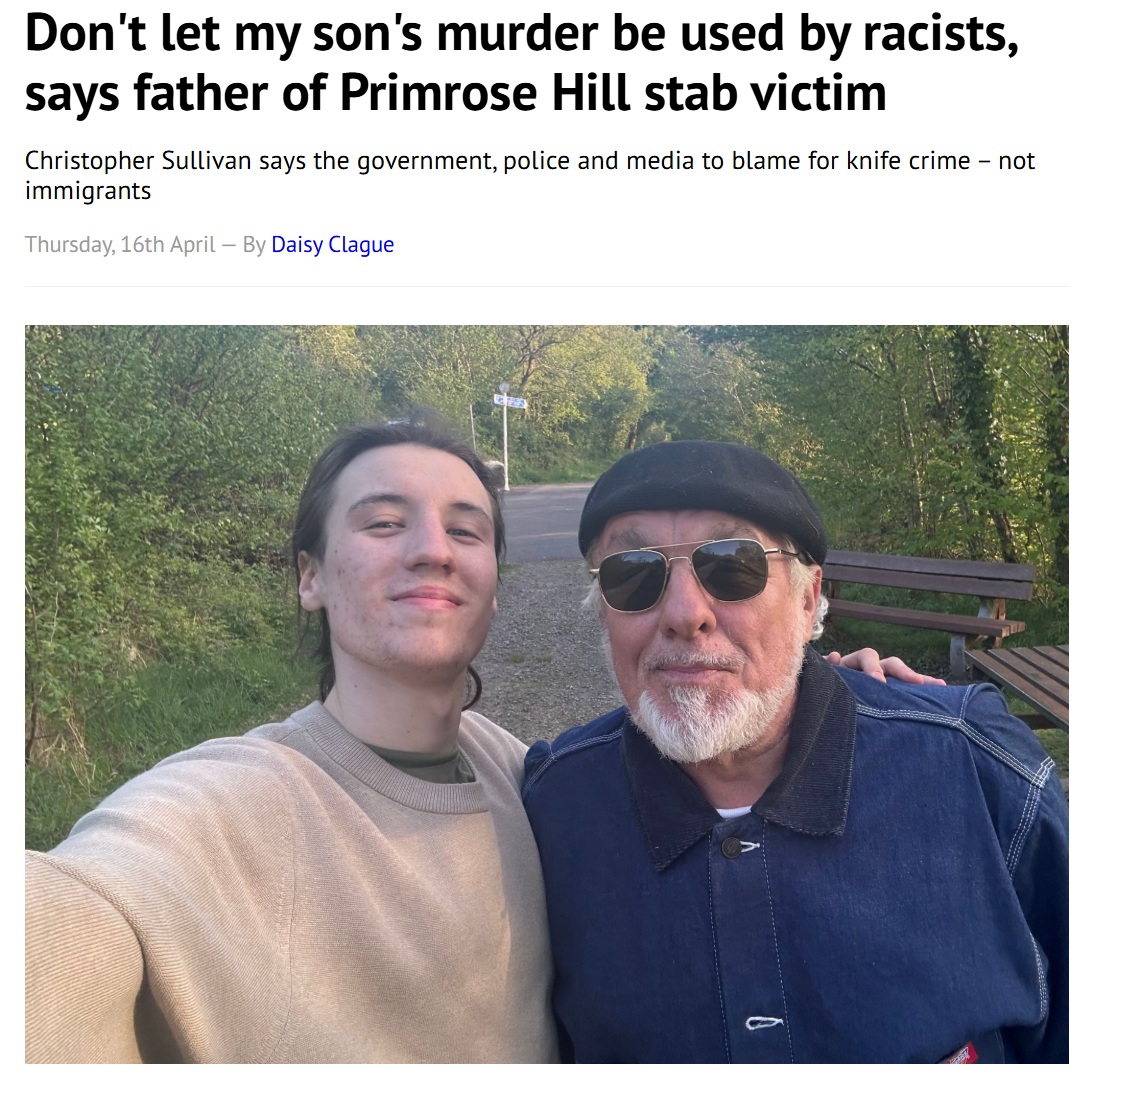Open author Daisy Clague's profile link

pyautogui.click(x=332, y=245)
